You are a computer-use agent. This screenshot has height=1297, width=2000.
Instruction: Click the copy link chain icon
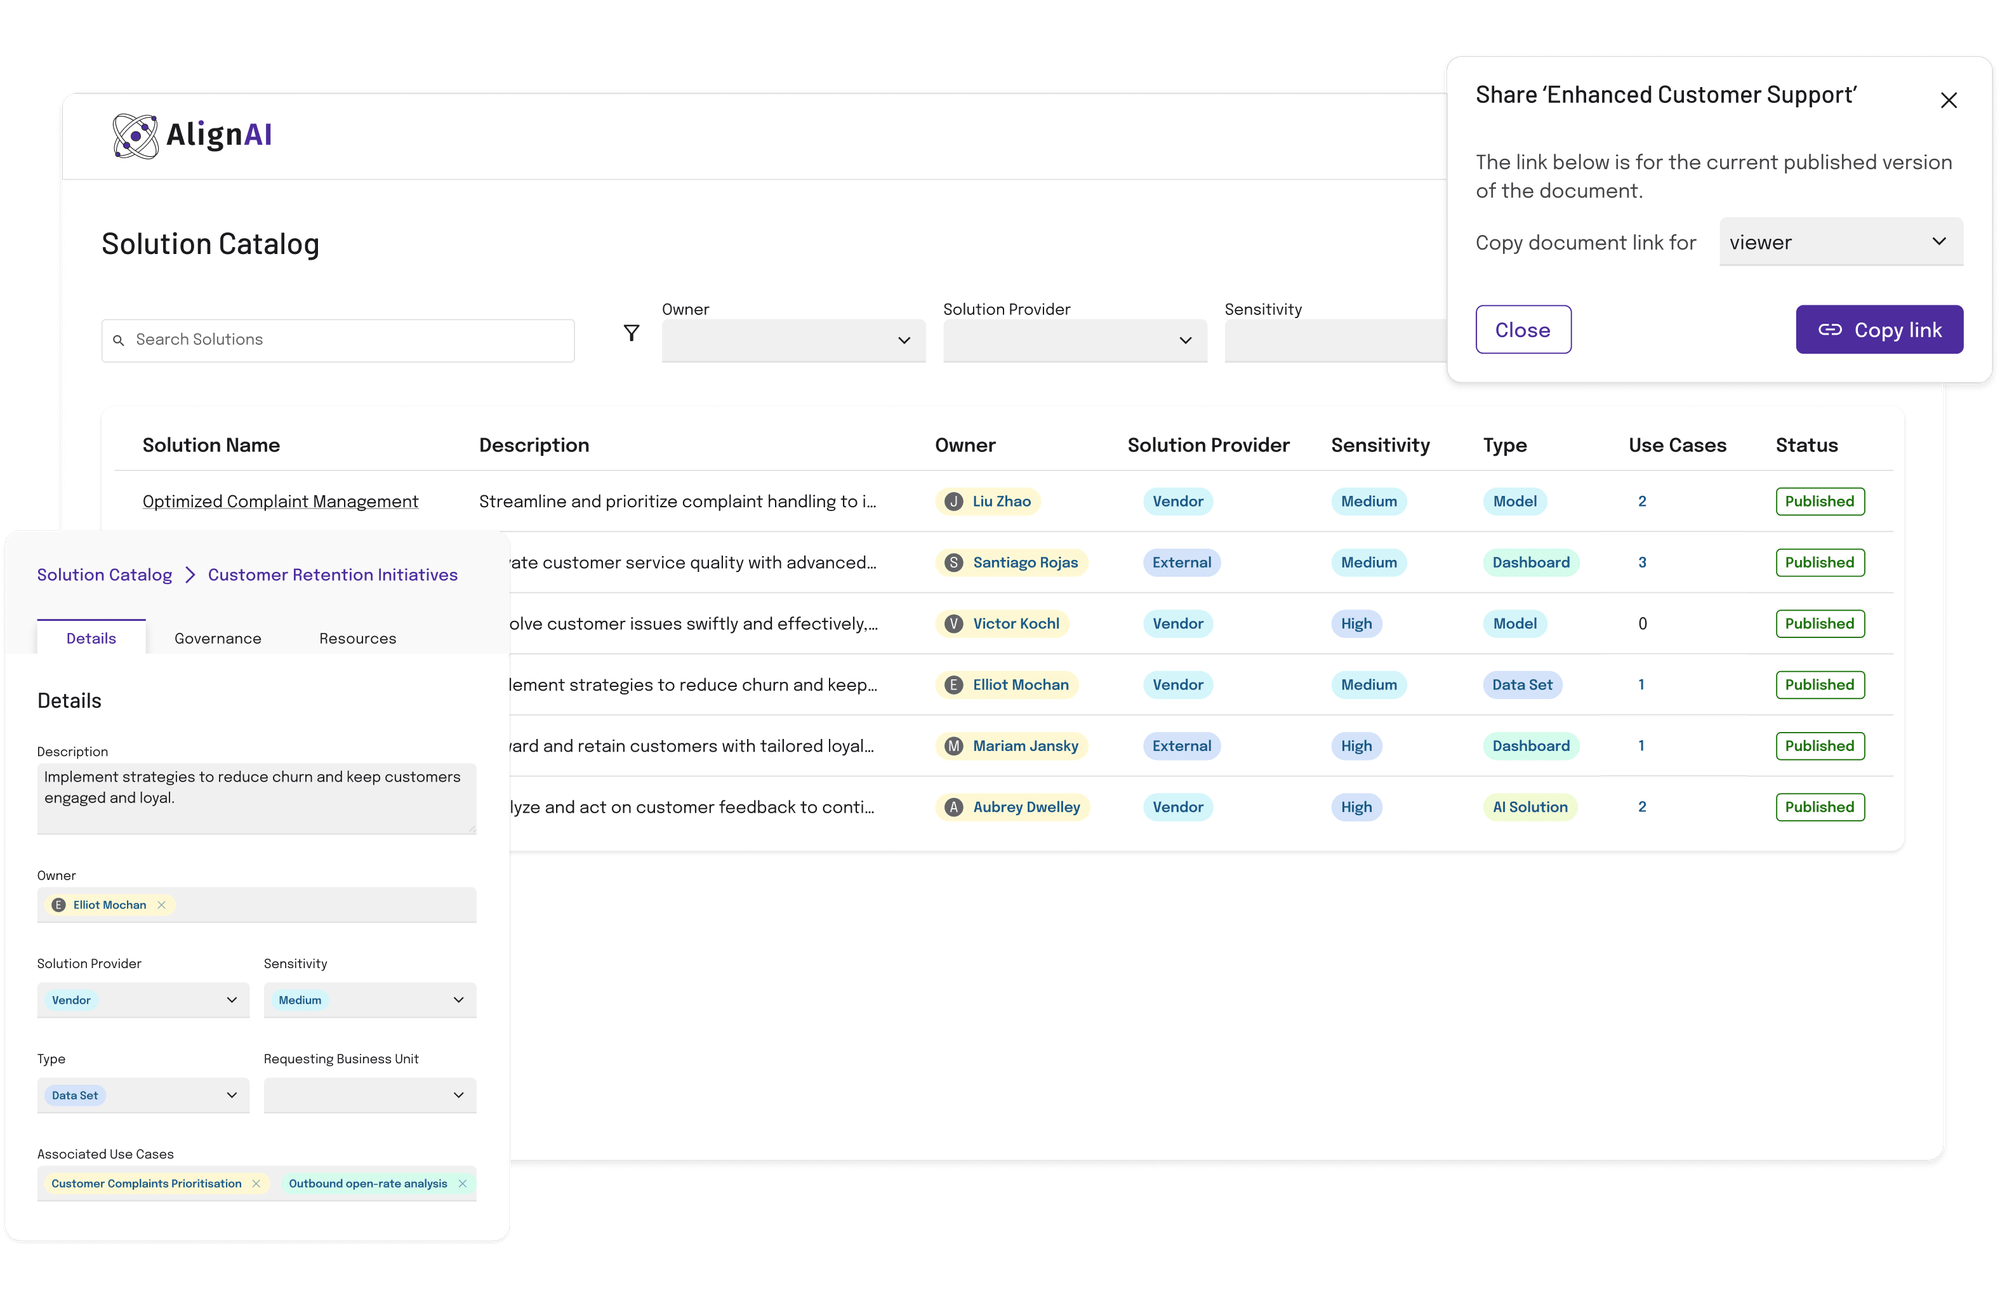tap(1830, 329)
